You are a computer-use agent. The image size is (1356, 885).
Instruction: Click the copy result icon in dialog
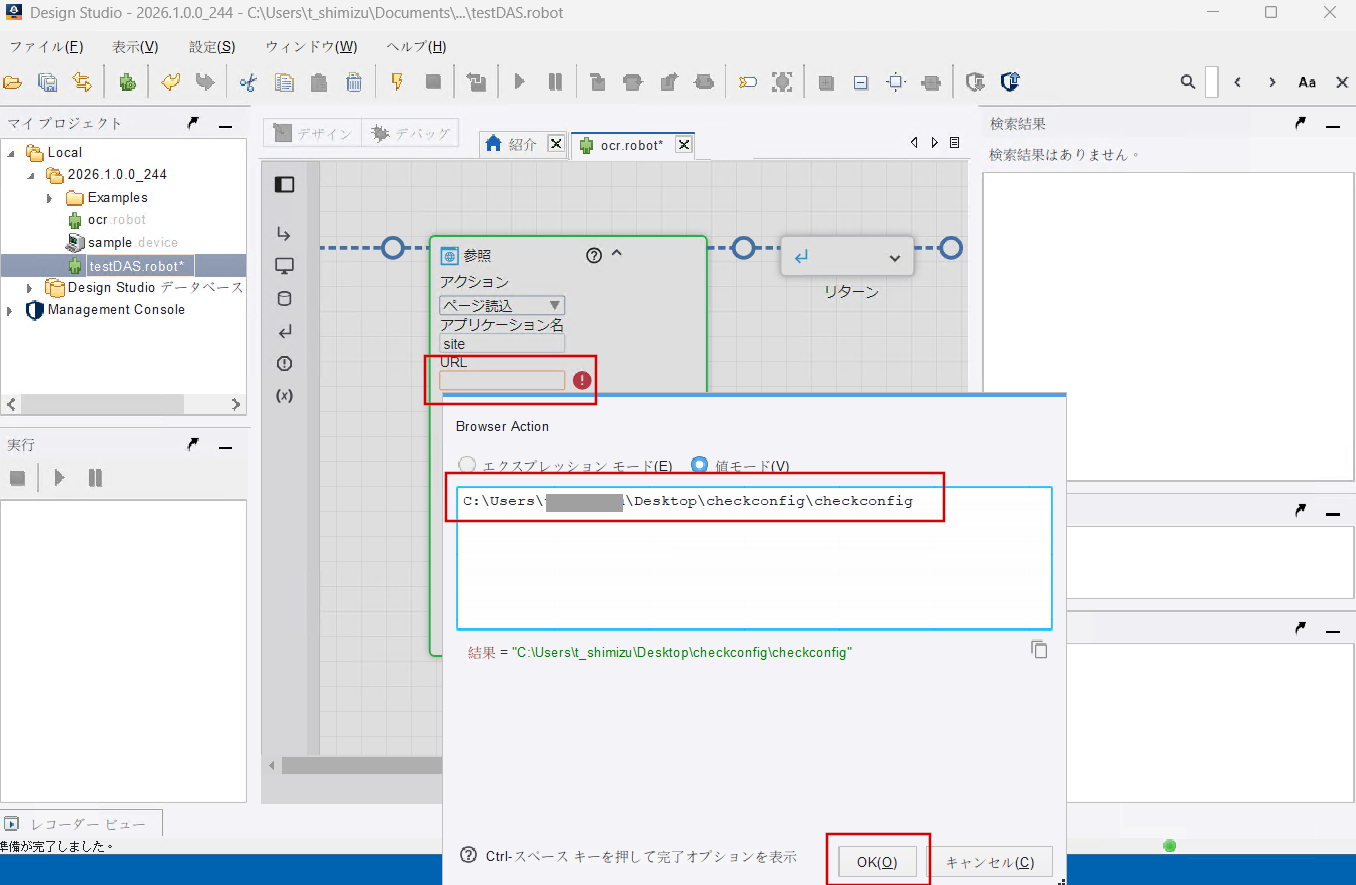click(x=1039, y=650)
